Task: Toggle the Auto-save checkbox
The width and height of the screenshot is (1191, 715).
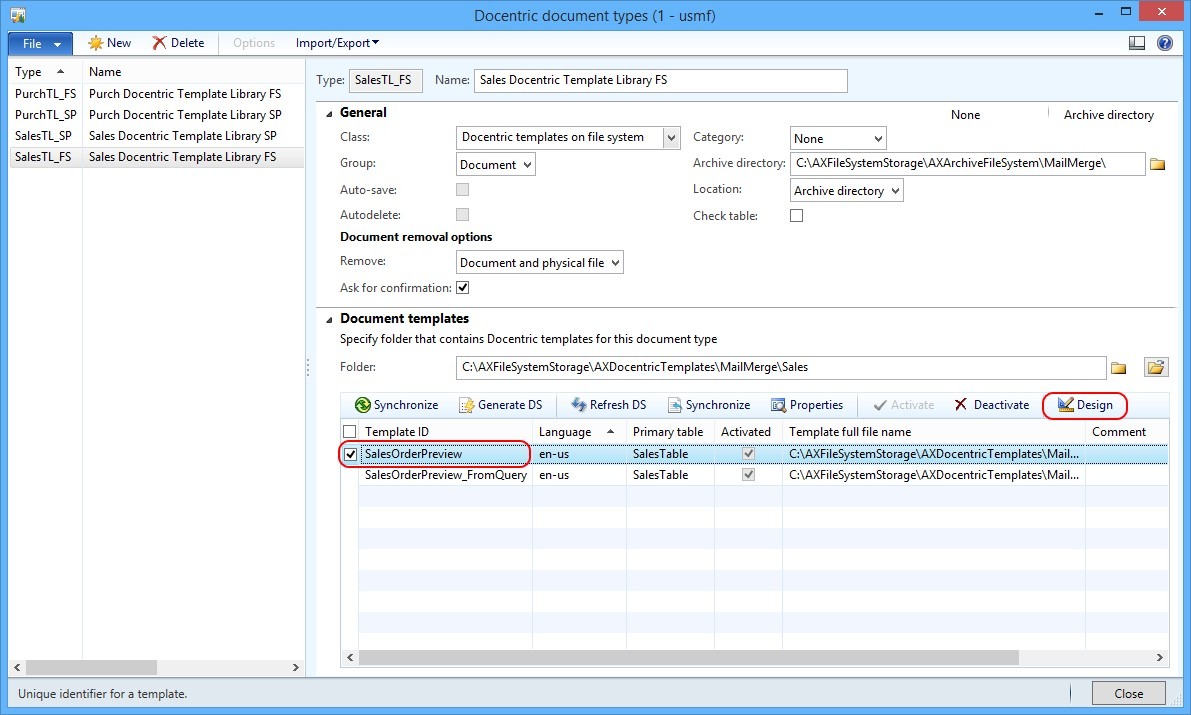Action: pos(463,189)
